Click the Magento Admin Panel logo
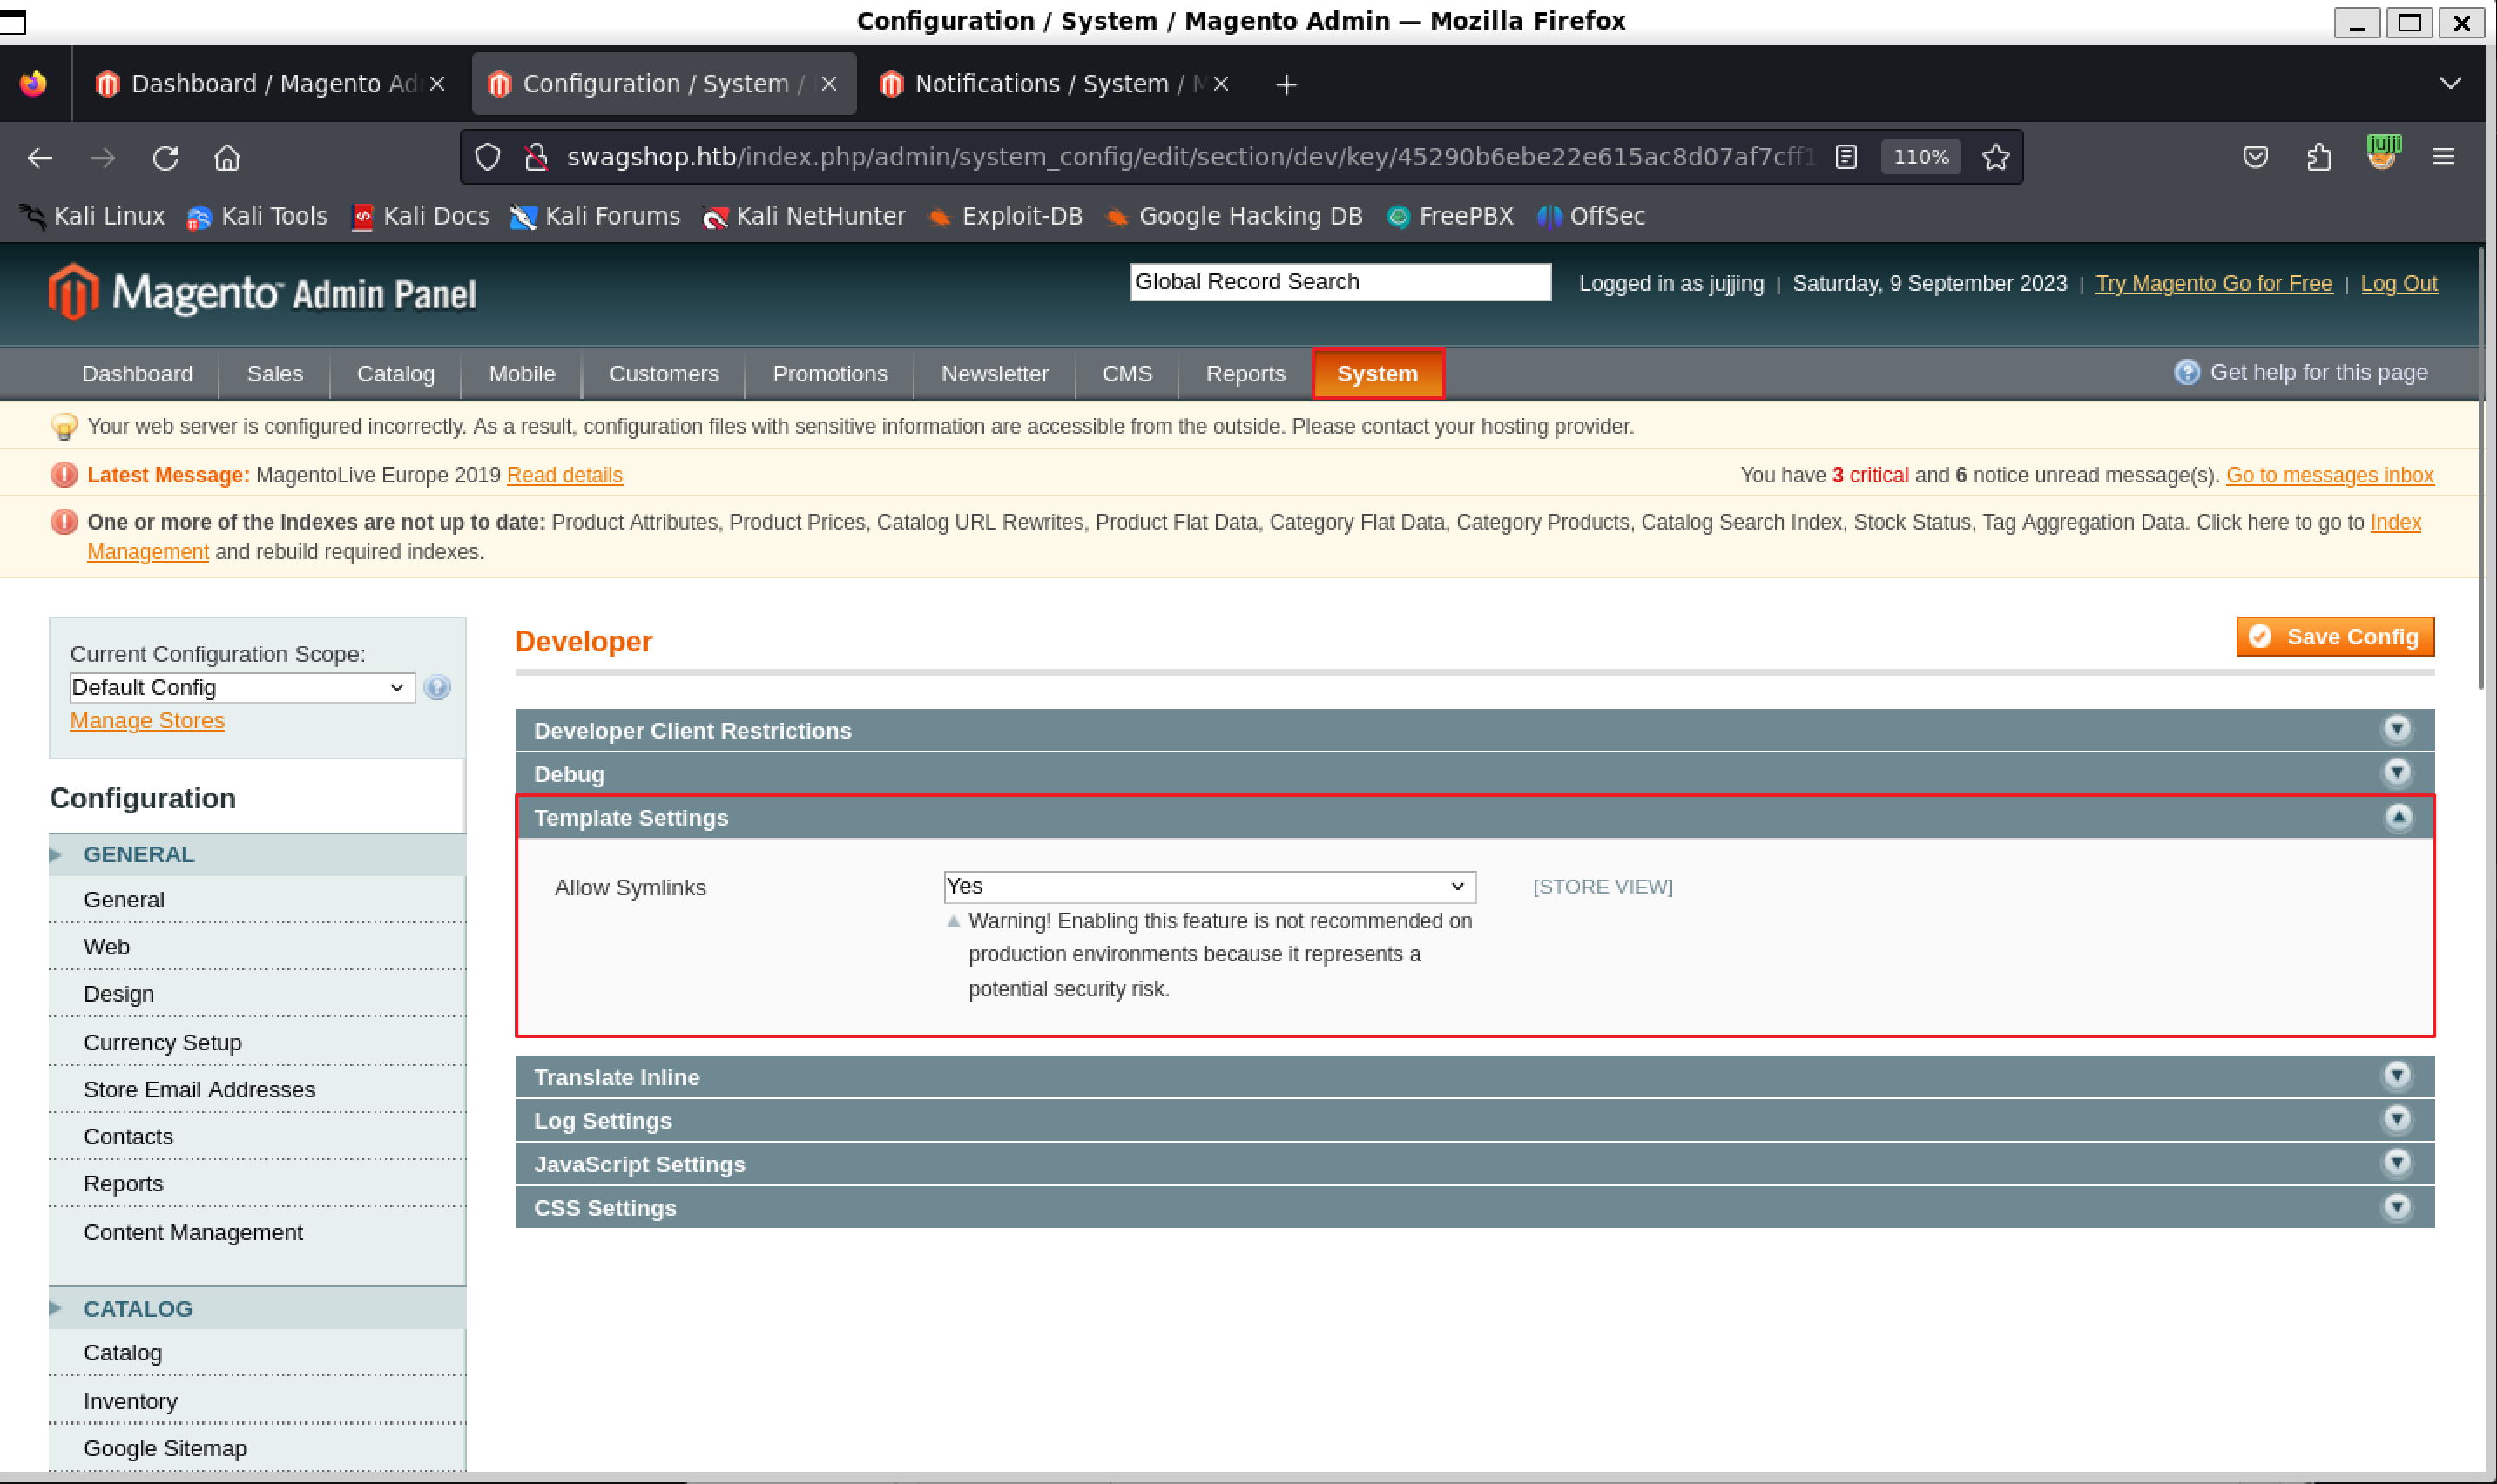Viewport: 2497px width, 1484px height. [x=263, y=293]
